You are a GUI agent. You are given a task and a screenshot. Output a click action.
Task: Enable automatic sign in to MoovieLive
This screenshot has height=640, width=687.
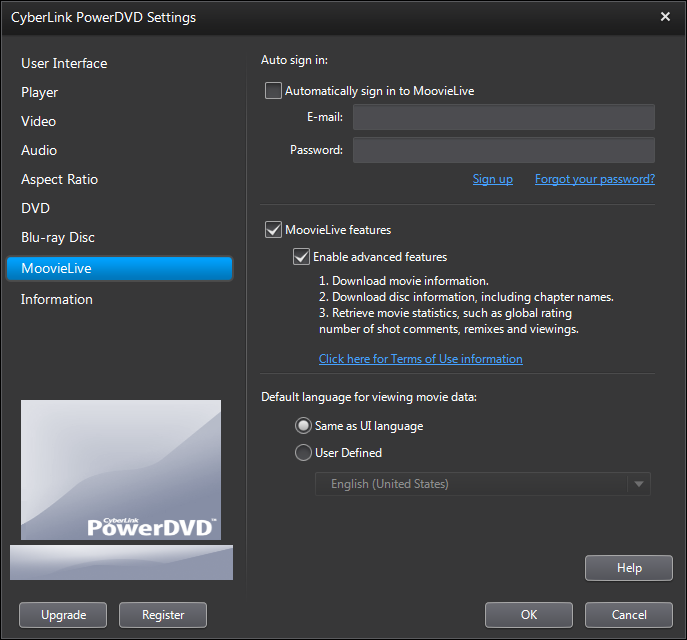(274, 91)
